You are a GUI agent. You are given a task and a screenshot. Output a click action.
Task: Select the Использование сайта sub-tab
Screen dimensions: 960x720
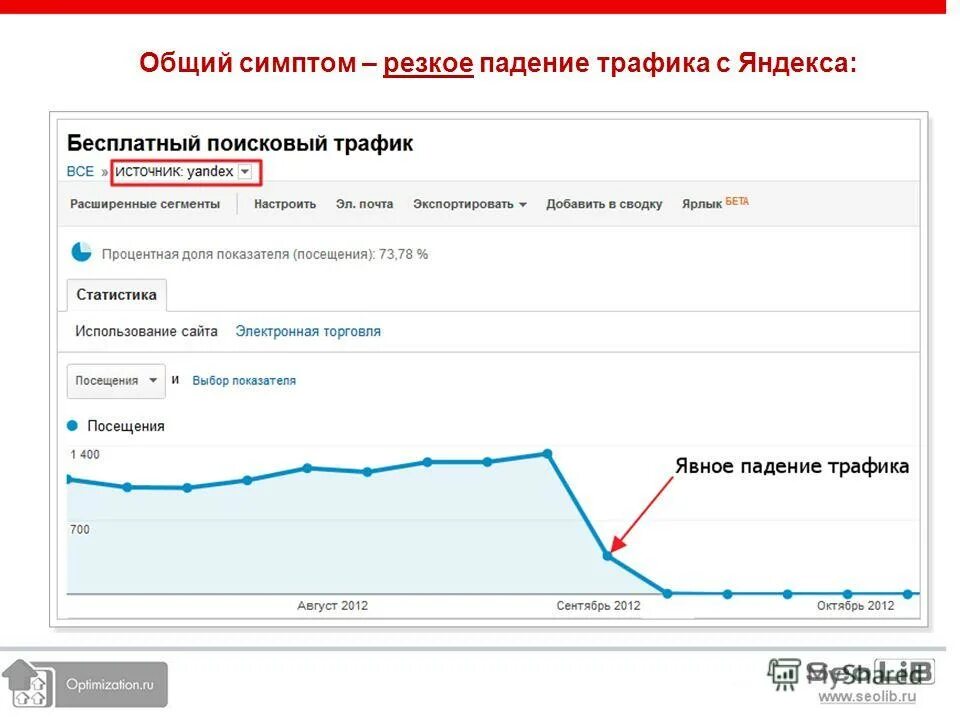click(146, 331)
